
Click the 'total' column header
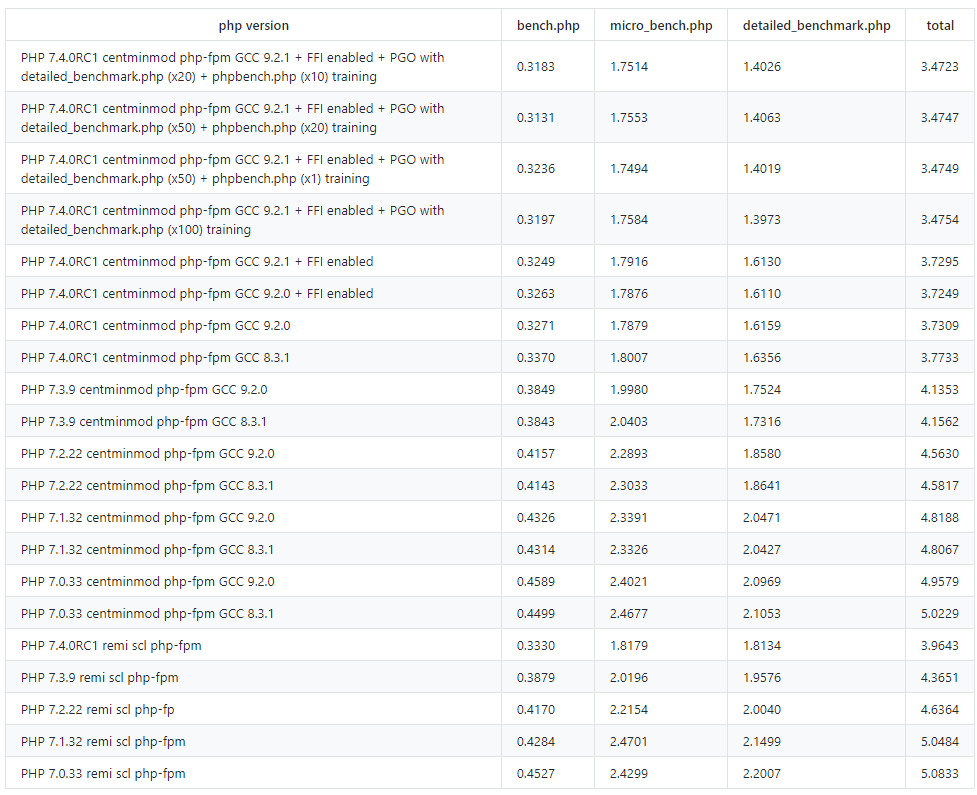pos(940,26)
